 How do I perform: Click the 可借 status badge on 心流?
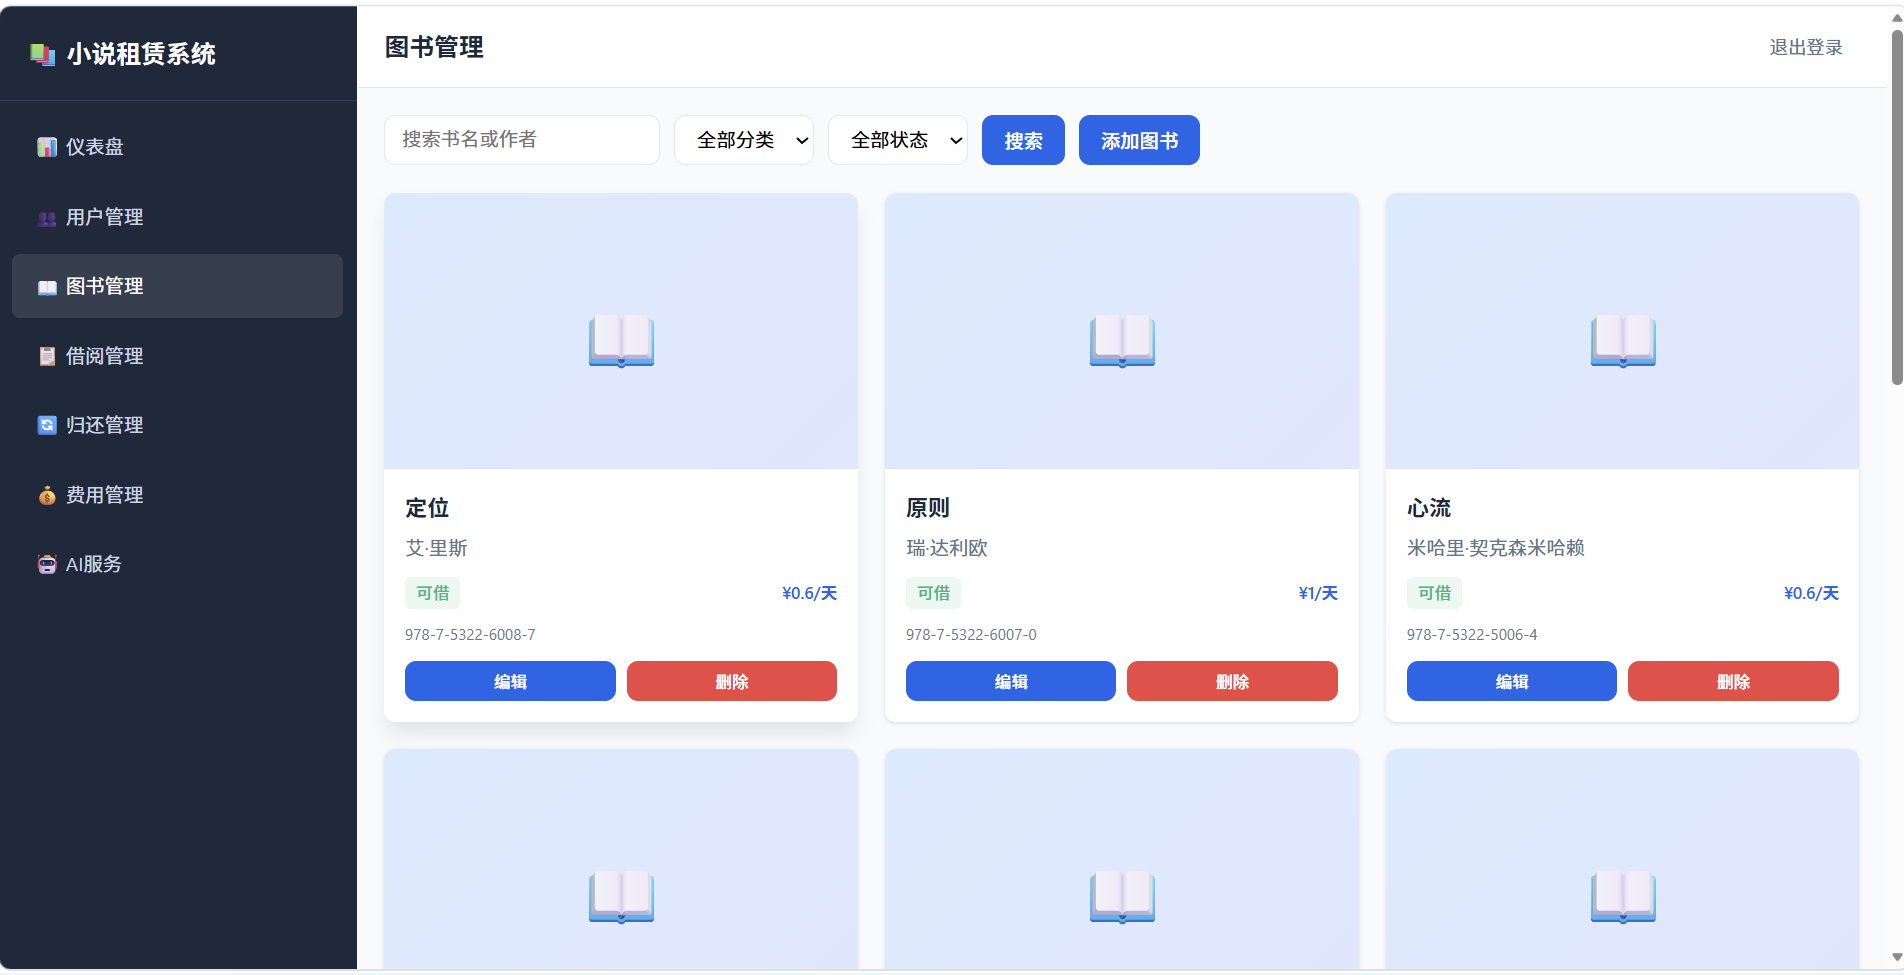1435,593
